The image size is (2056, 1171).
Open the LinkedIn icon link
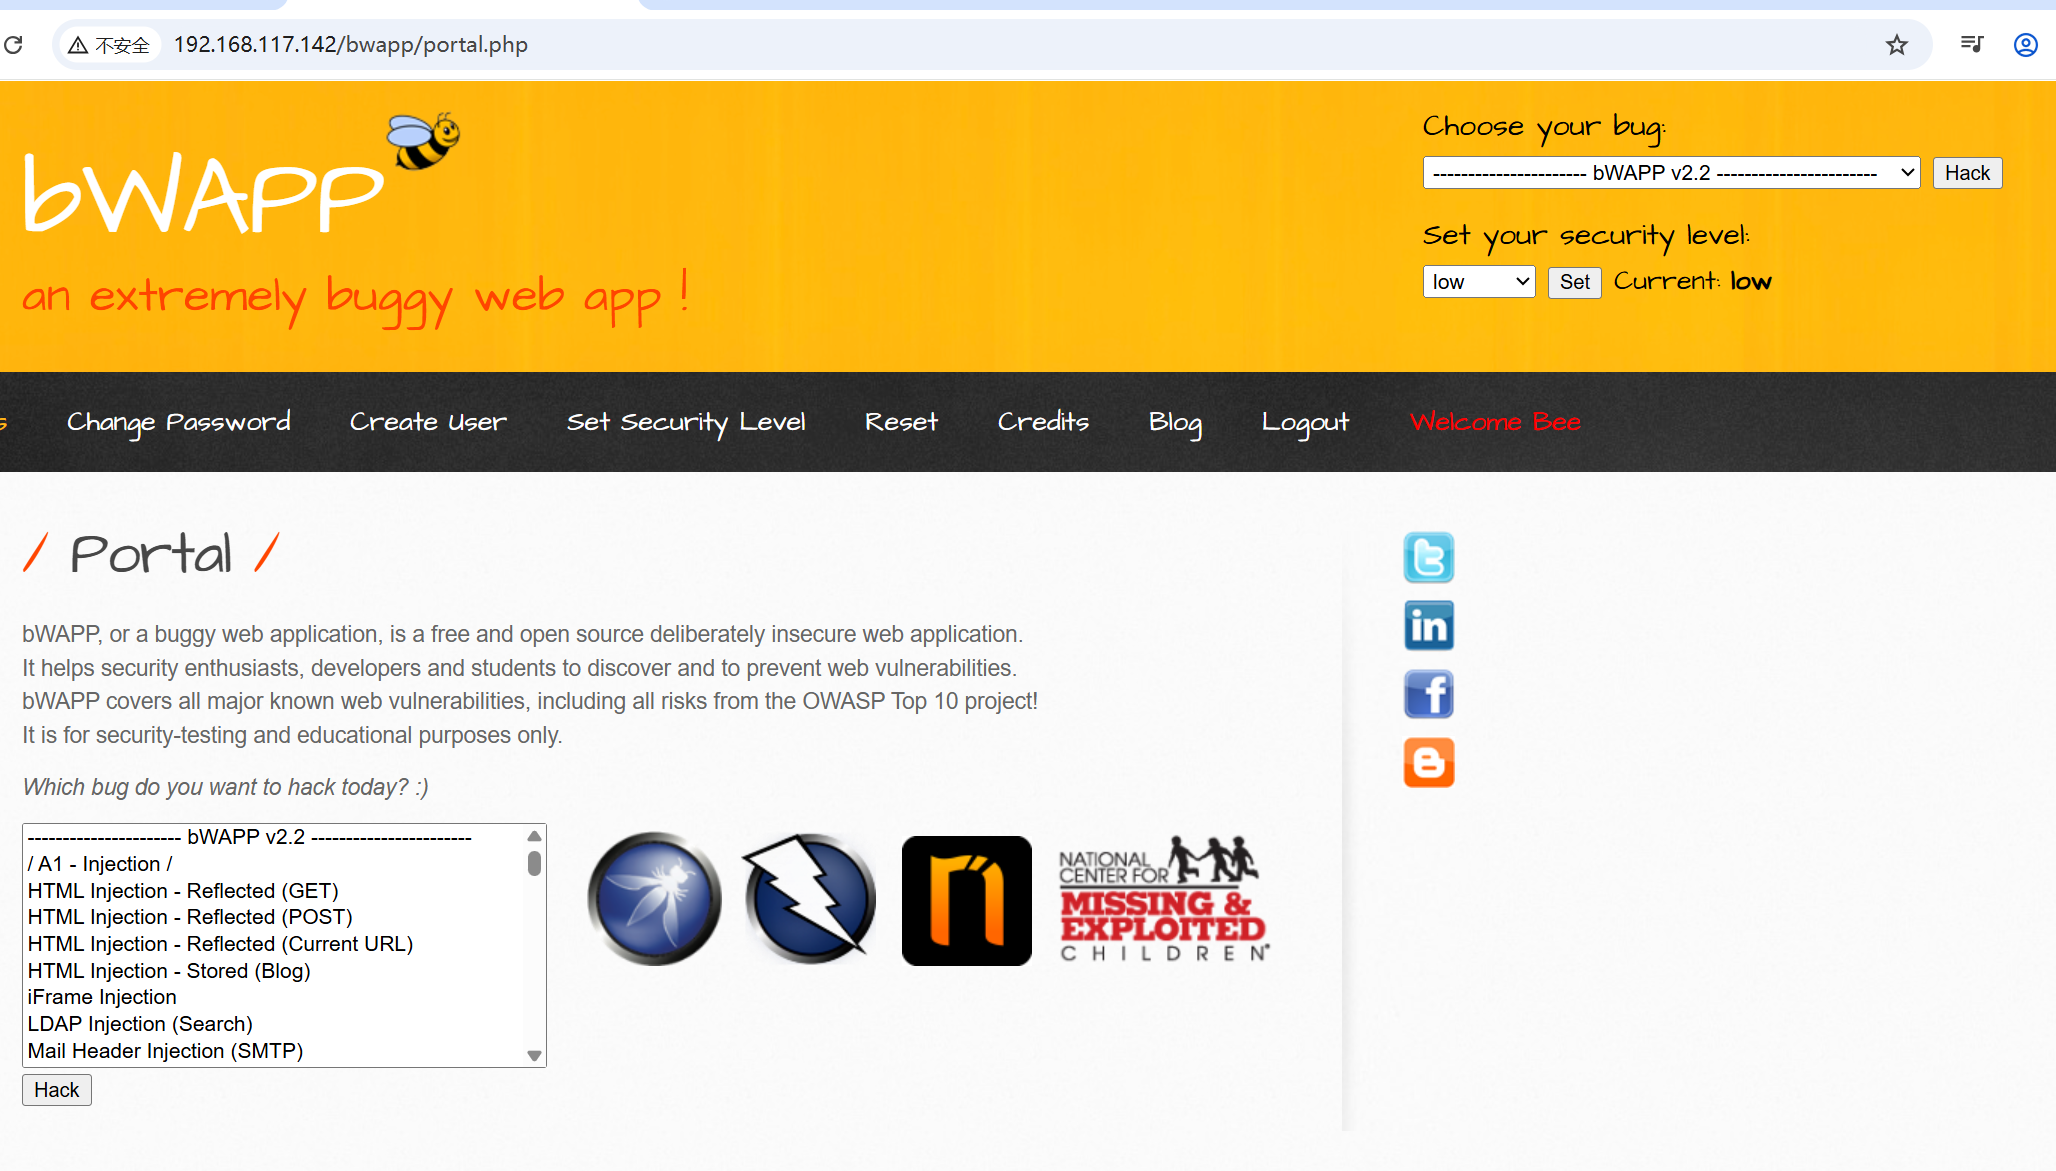pyautogui.click(x=1428, y=626)
